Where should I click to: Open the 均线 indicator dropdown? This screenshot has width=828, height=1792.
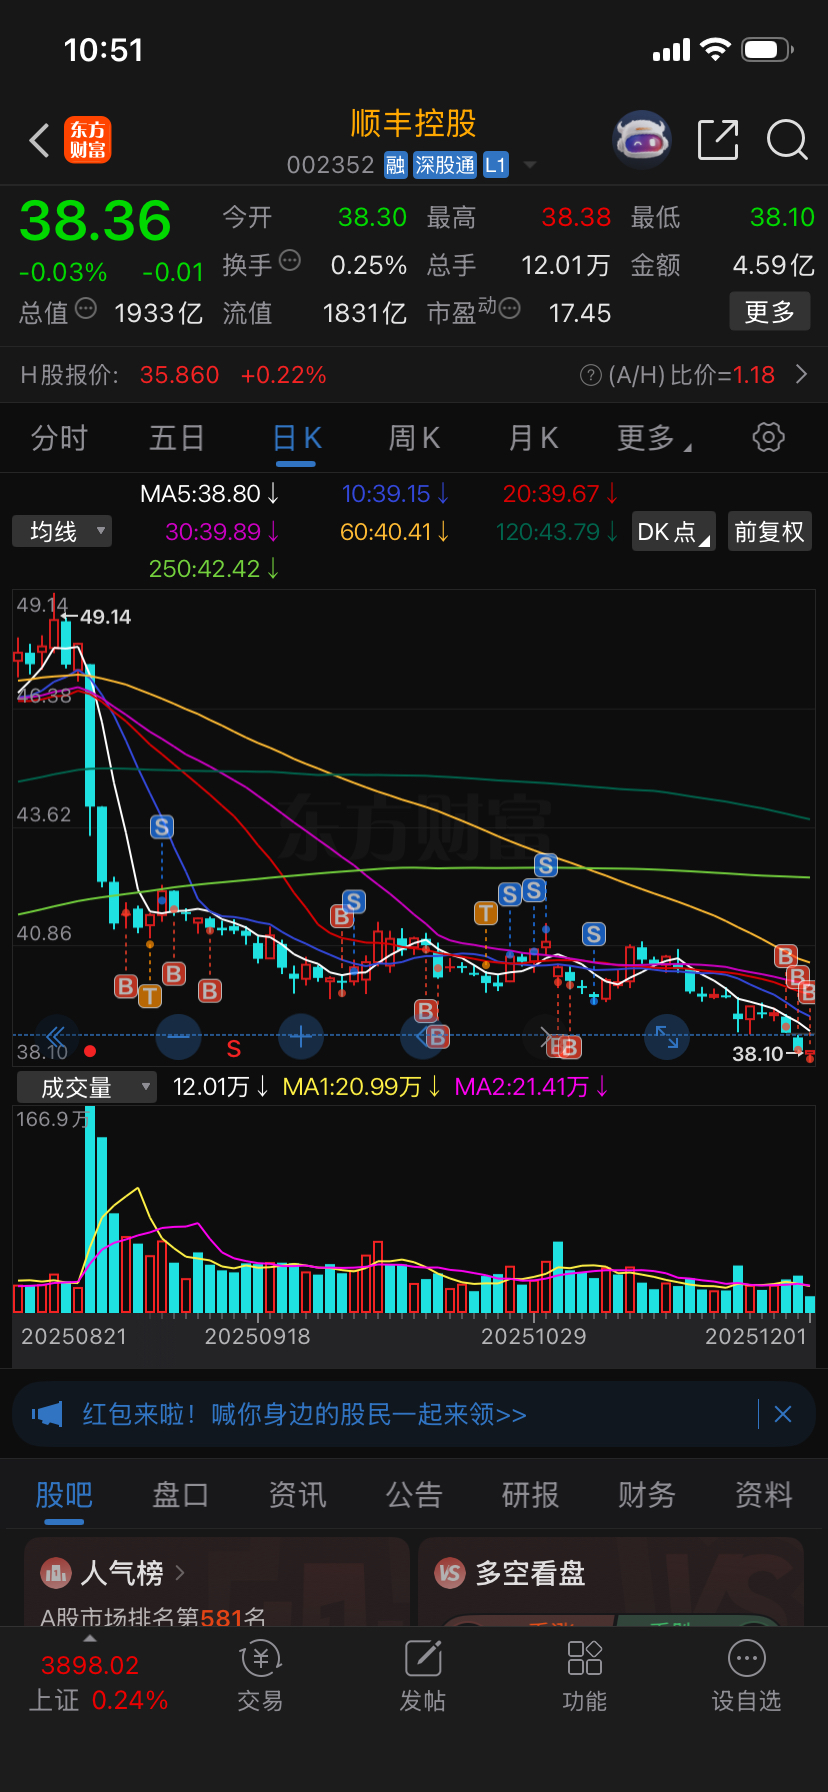[x=62, y=531]
